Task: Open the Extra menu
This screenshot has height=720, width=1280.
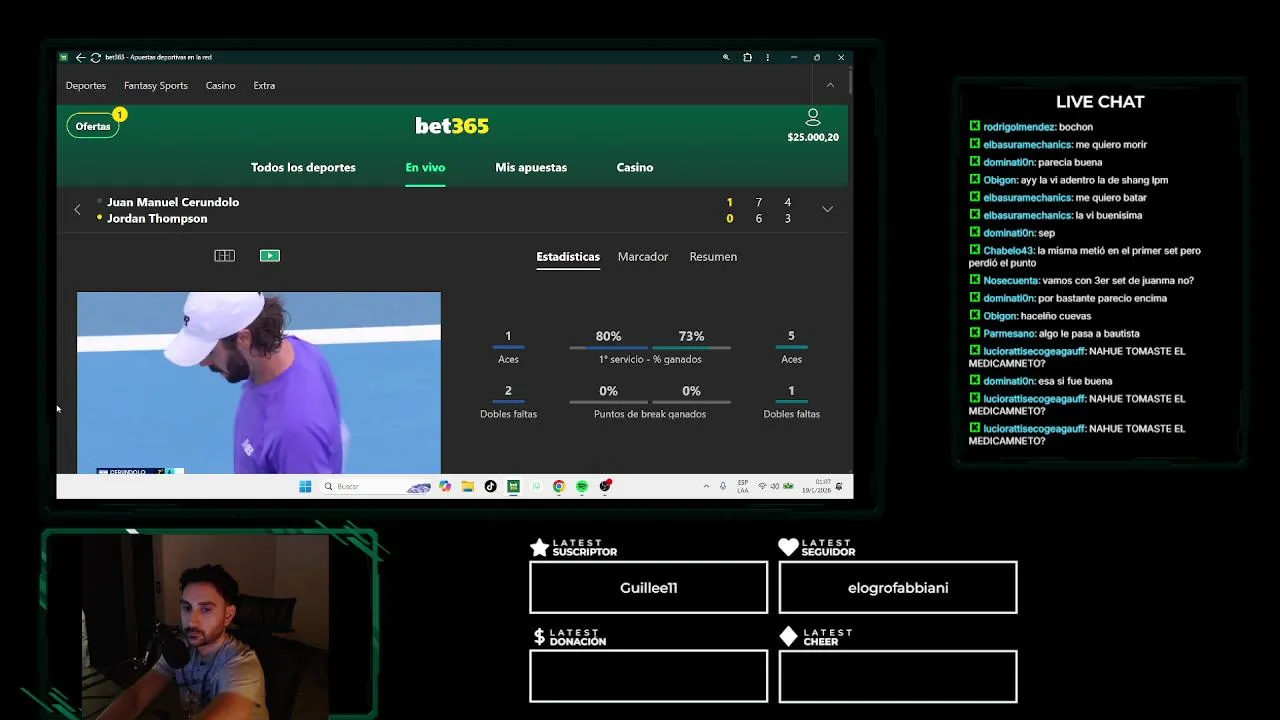Action: point(264,86)
